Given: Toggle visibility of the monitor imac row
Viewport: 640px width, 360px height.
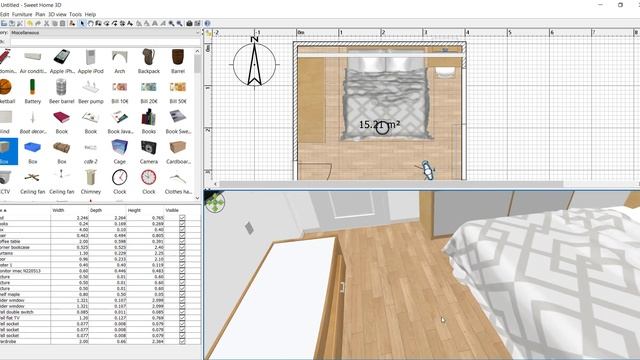Looking at the screenshot, I should click(182, 271).
